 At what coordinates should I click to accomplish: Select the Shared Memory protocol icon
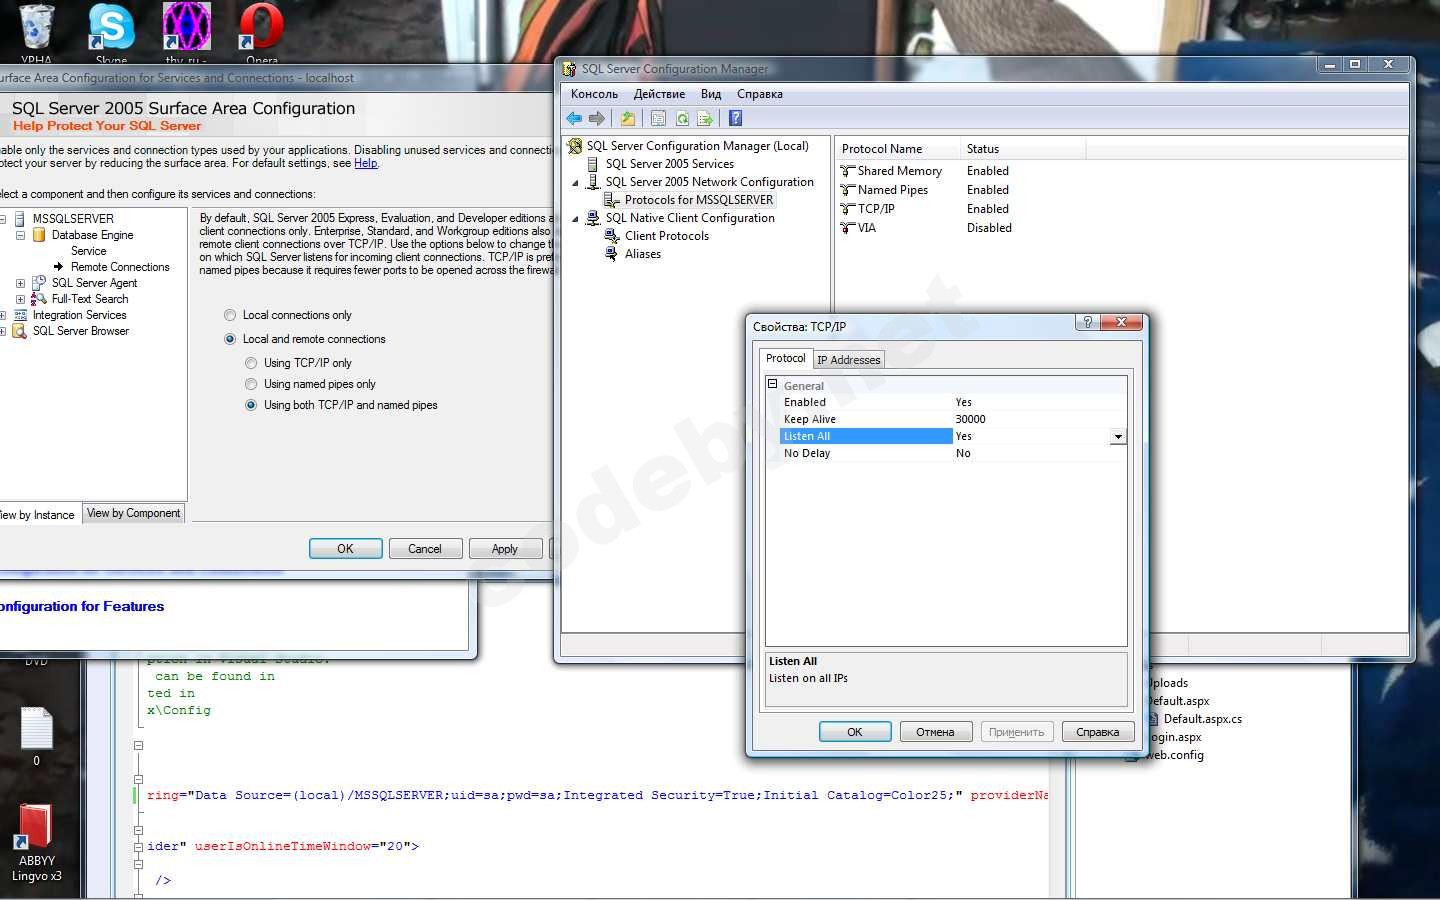(x=848, y=171)
